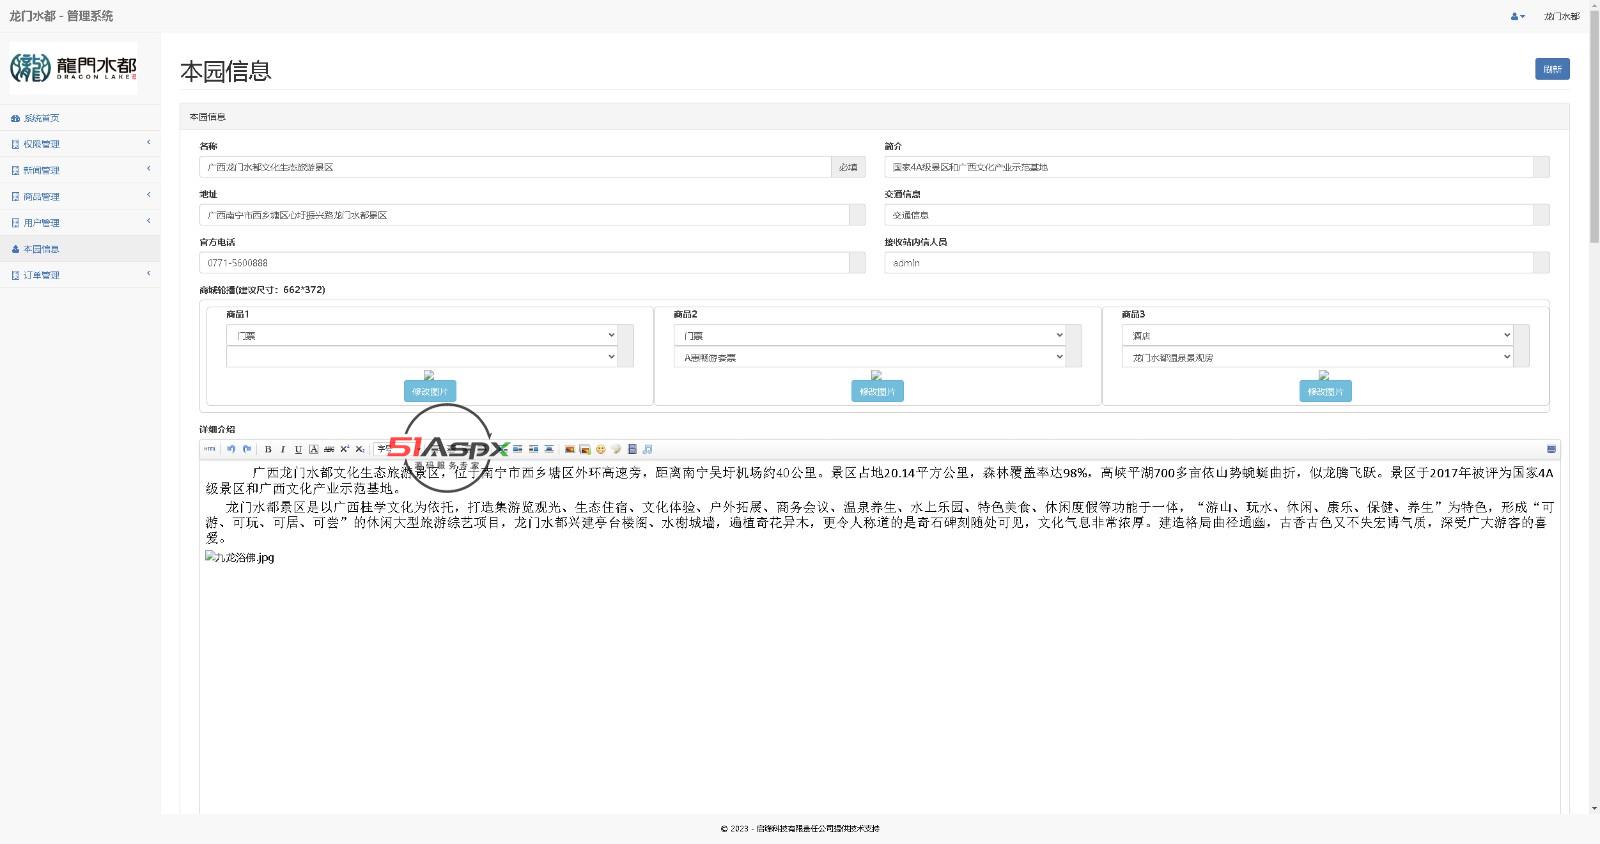
Task: Click the 简介 input field
Action: (1209, 167)
